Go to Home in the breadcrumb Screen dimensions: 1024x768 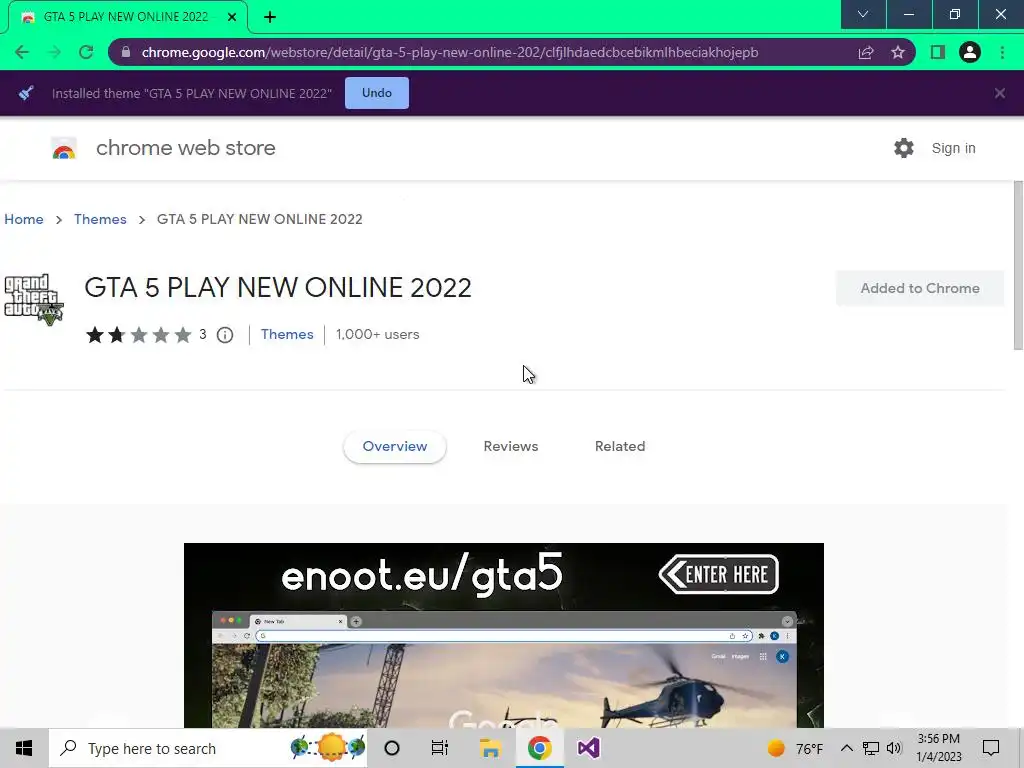point(24,219)
